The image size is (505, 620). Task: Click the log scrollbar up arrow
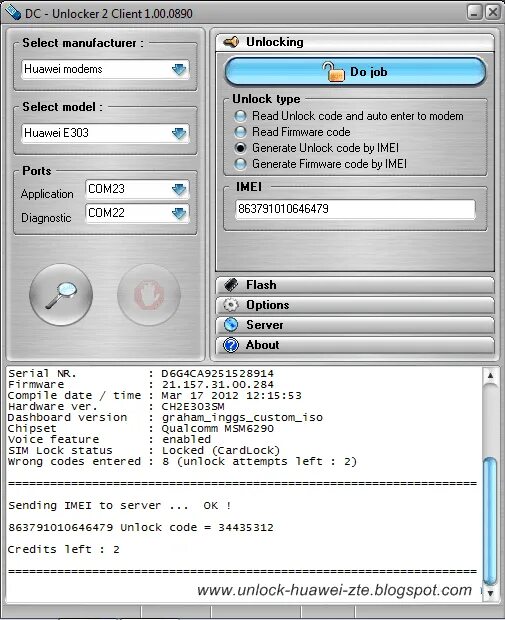pos(490,375)
